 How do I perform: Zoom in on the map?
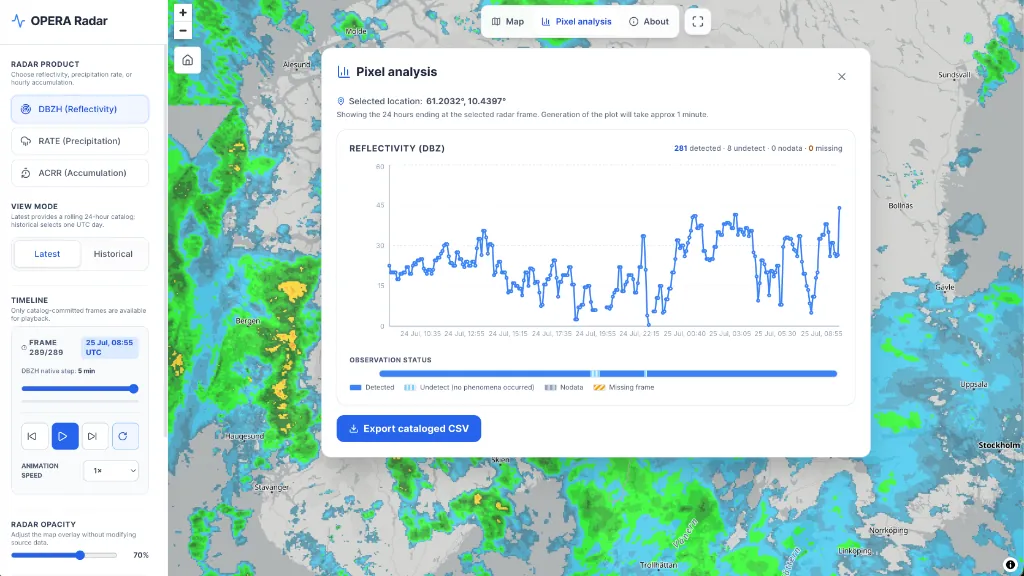point(183,12)
